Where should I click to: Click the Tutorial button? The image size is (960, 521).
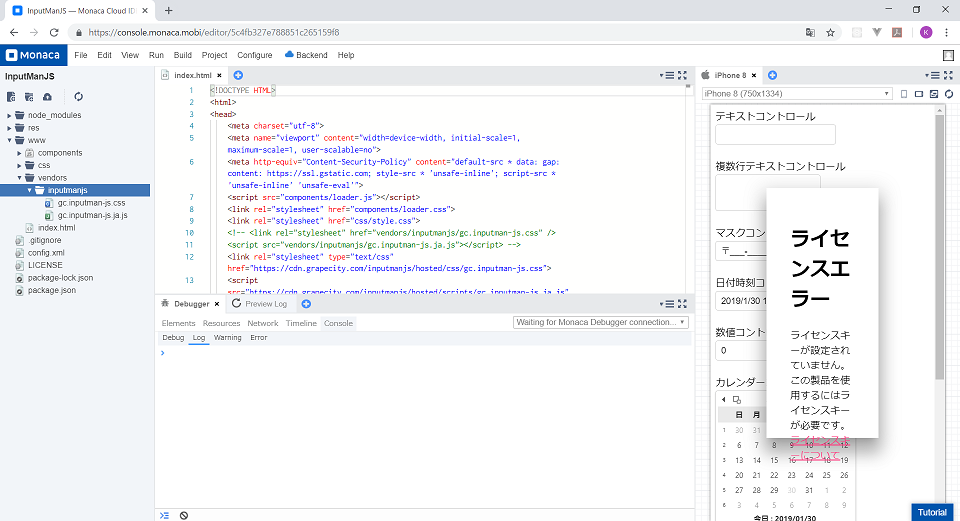[x=932, y=512]
